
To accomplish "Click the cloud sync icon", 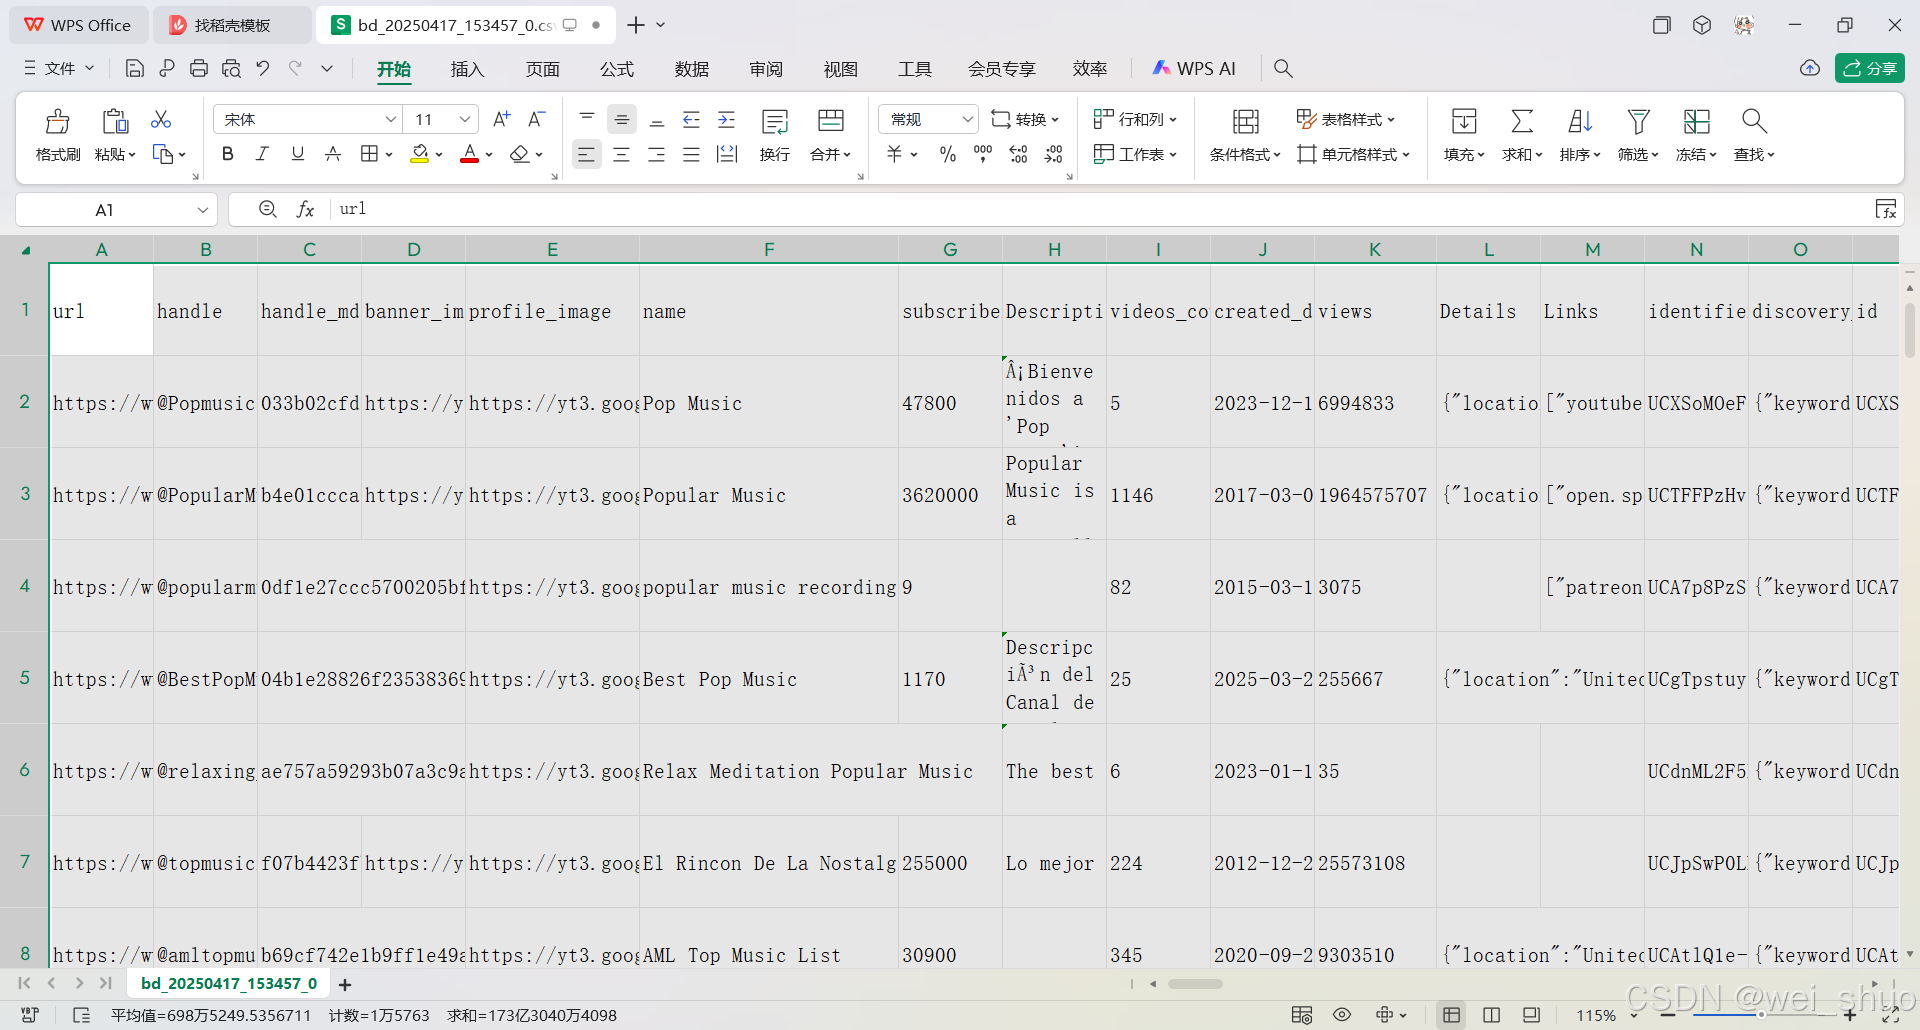I will [1809, 68].
